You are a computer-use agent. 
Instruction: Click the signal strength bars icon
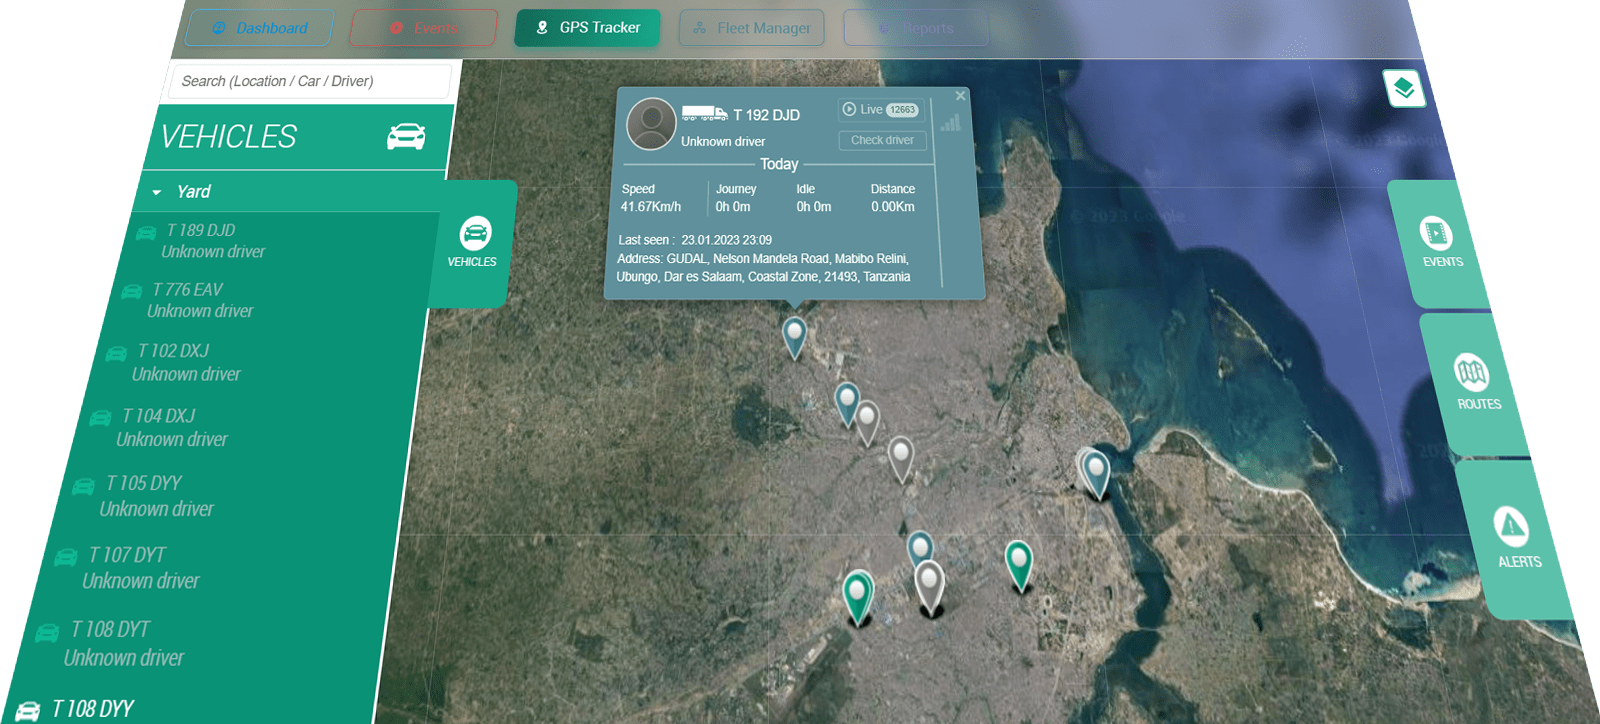coord(950,123)
